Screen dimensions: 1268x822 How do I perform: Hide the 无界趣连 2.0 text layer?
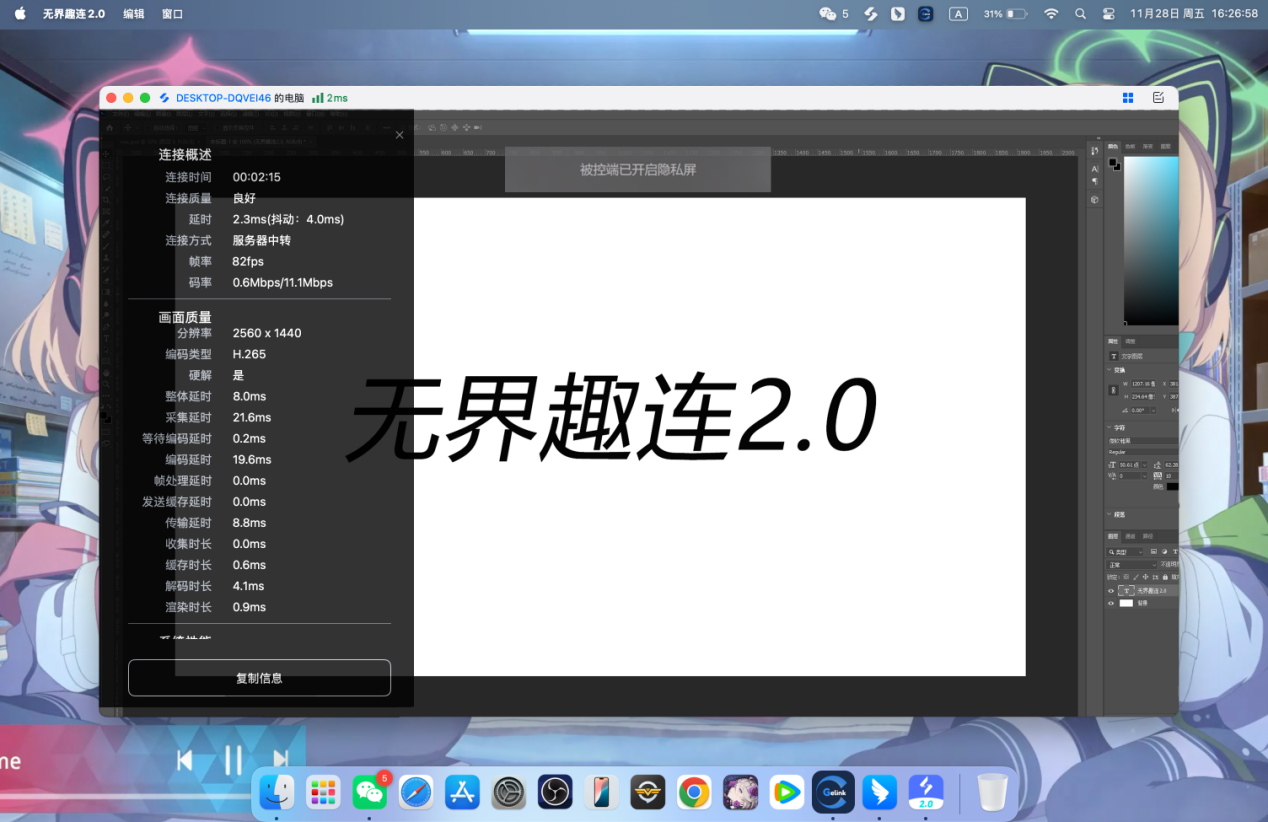click(x=1111, y=591)
